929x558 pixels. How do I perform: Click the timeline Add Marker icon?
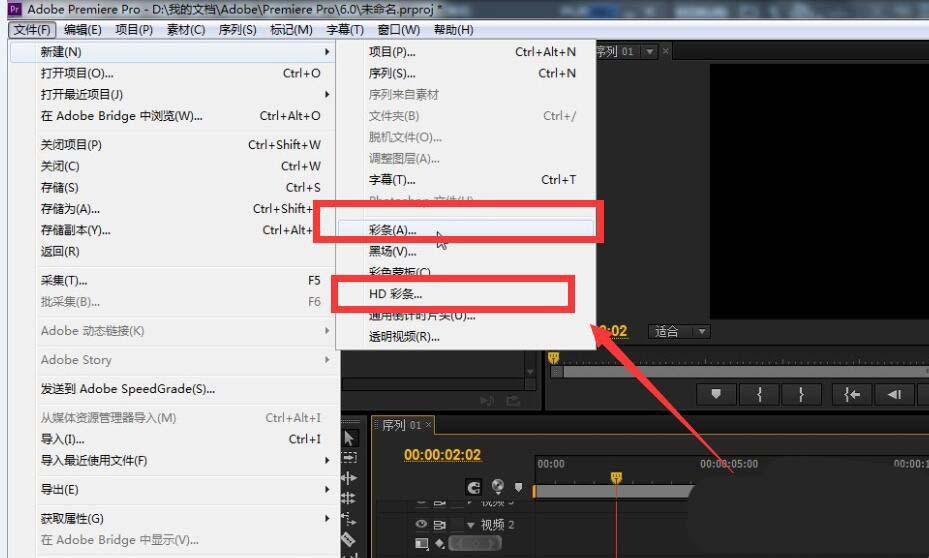click(x=519, y=487)
